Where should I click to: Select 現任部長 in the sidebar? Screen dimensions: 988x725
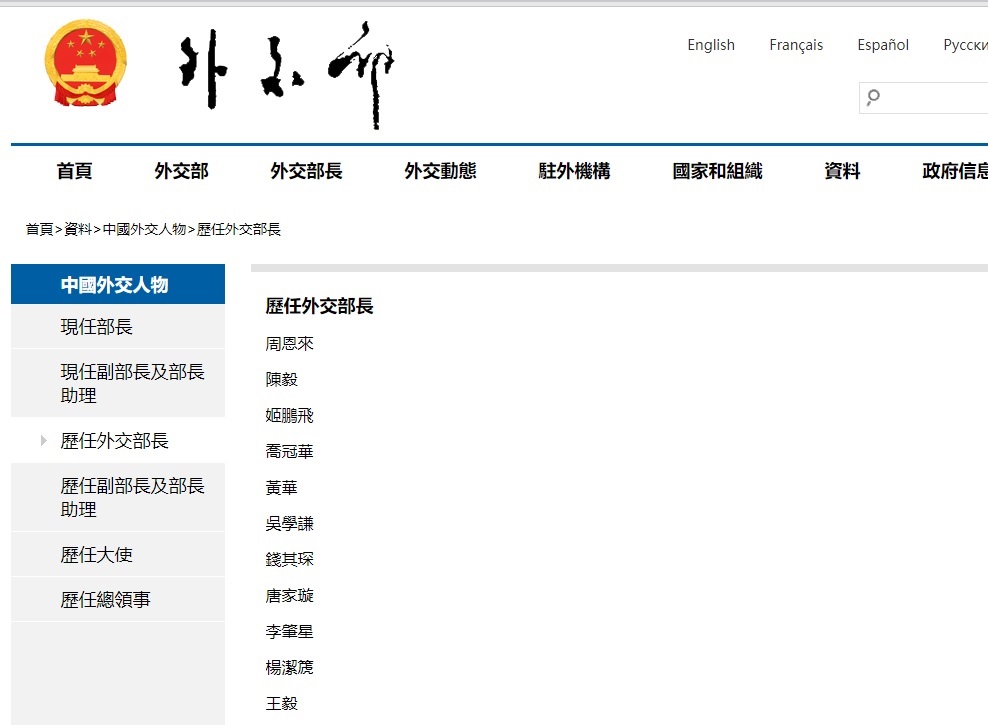(118, 326)
